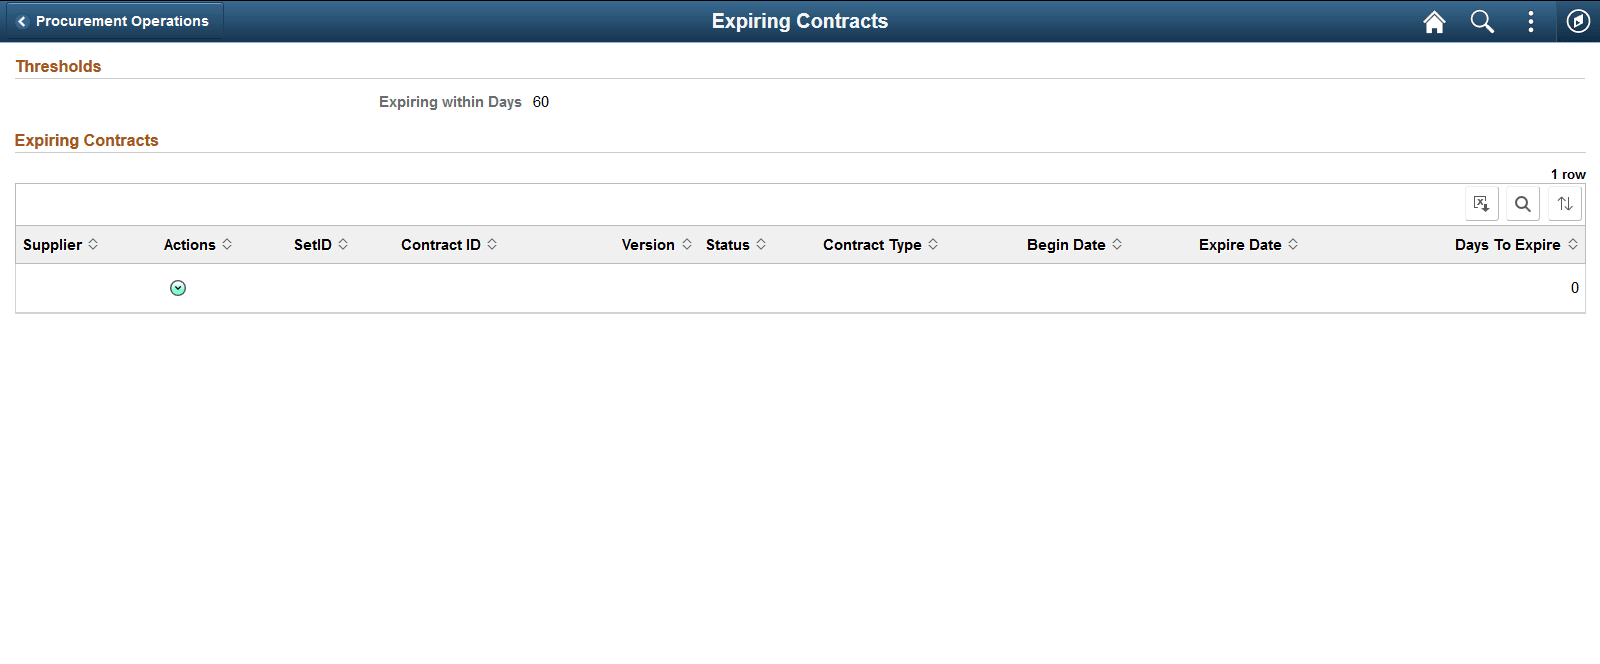Download the grid data to Excel
Image resolution: width=1600 pixels, height=664 pixels.
point(1481,203)
